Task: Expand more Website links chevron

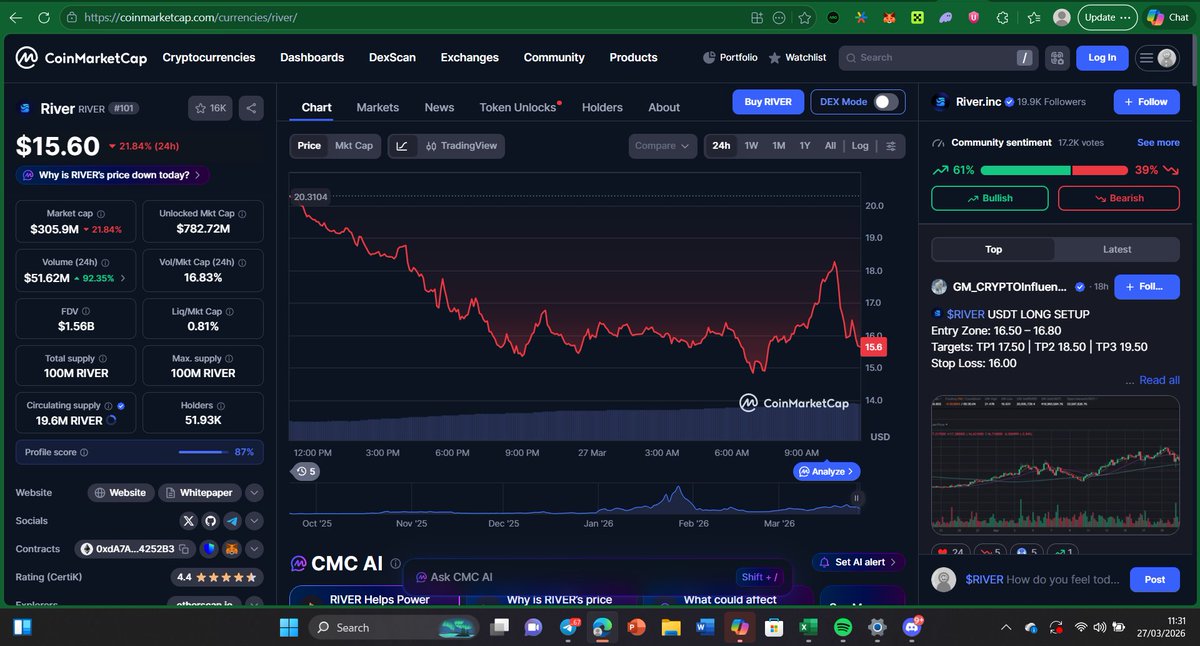Action: pos(254,493)
